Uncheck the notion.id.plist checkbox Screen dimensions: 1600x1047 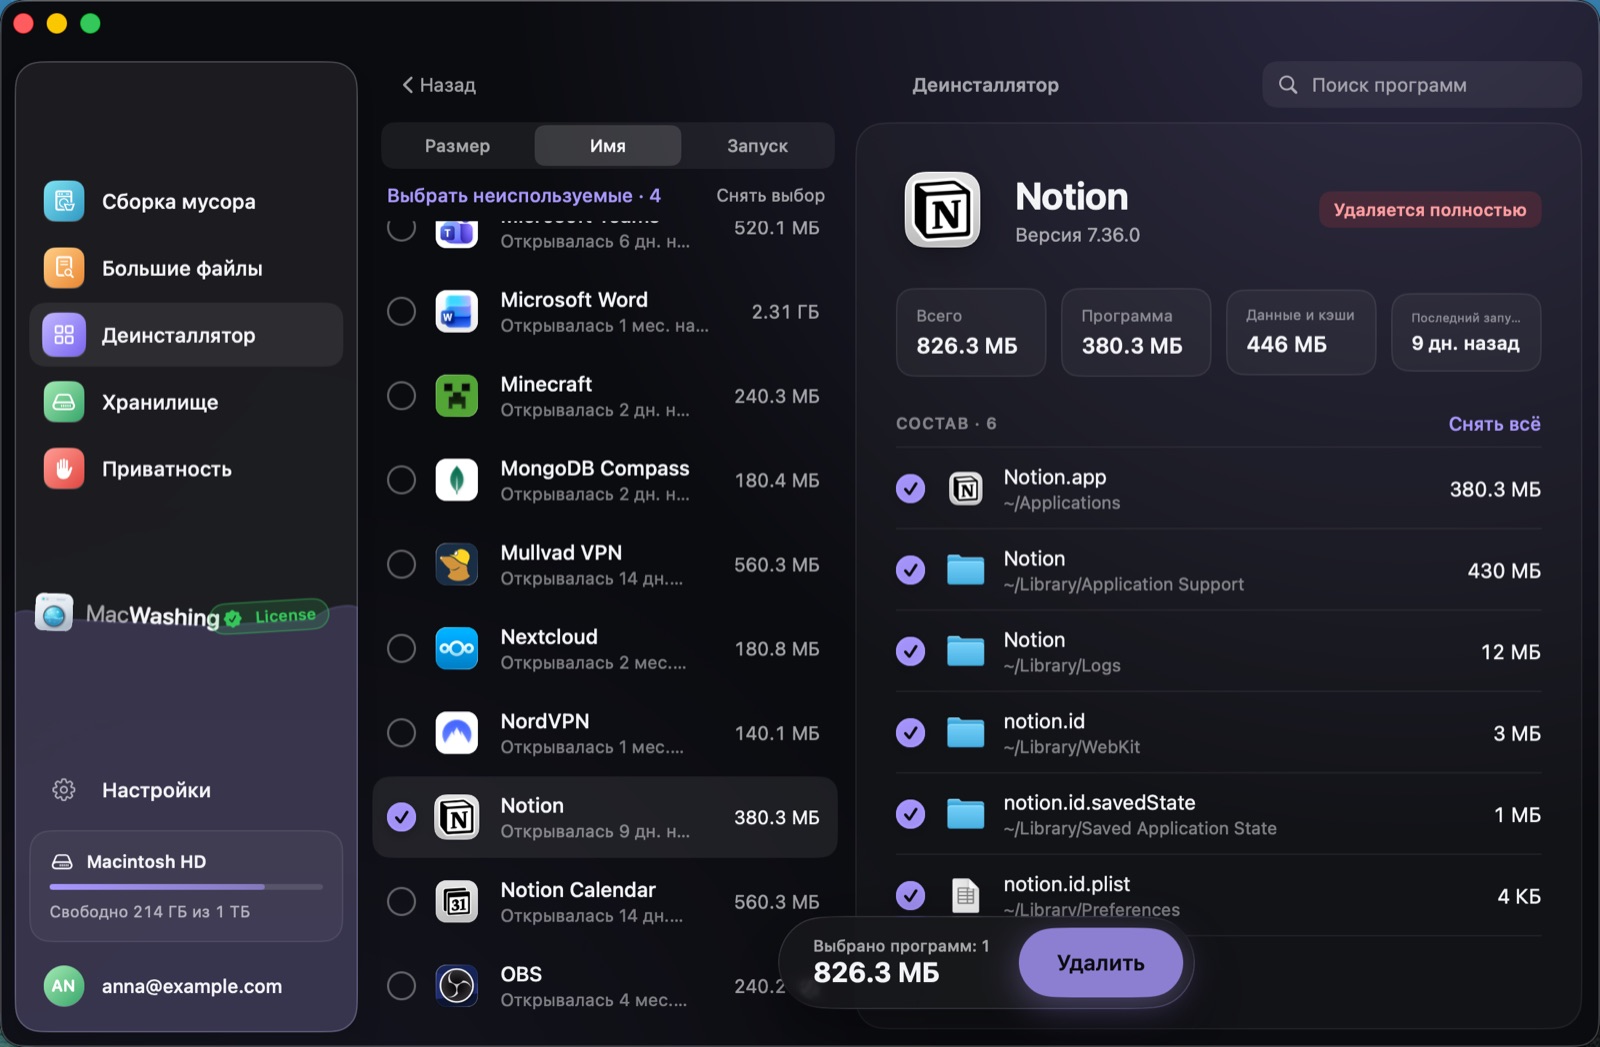tap(910, 895)
